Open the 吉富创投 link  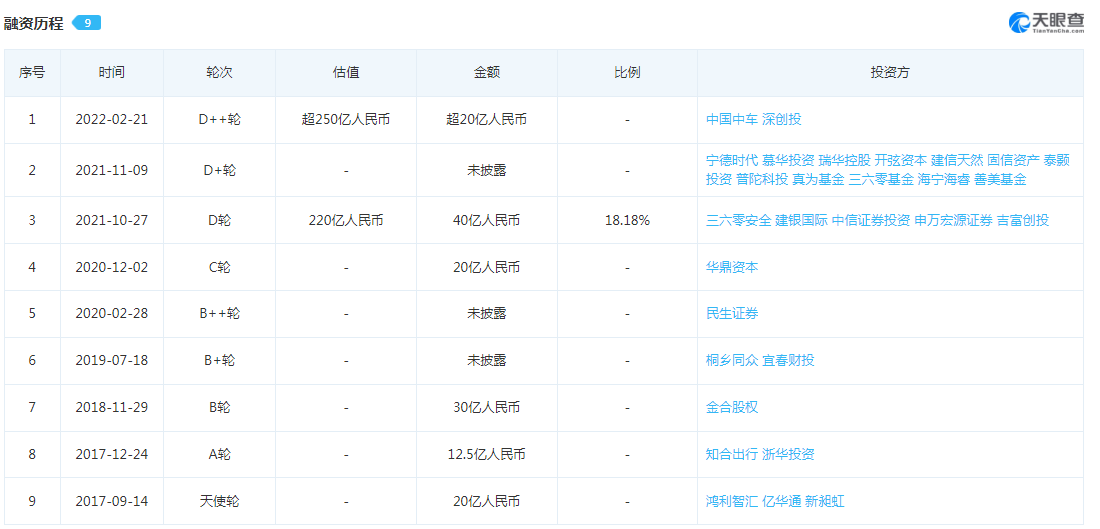[1023, 220]
